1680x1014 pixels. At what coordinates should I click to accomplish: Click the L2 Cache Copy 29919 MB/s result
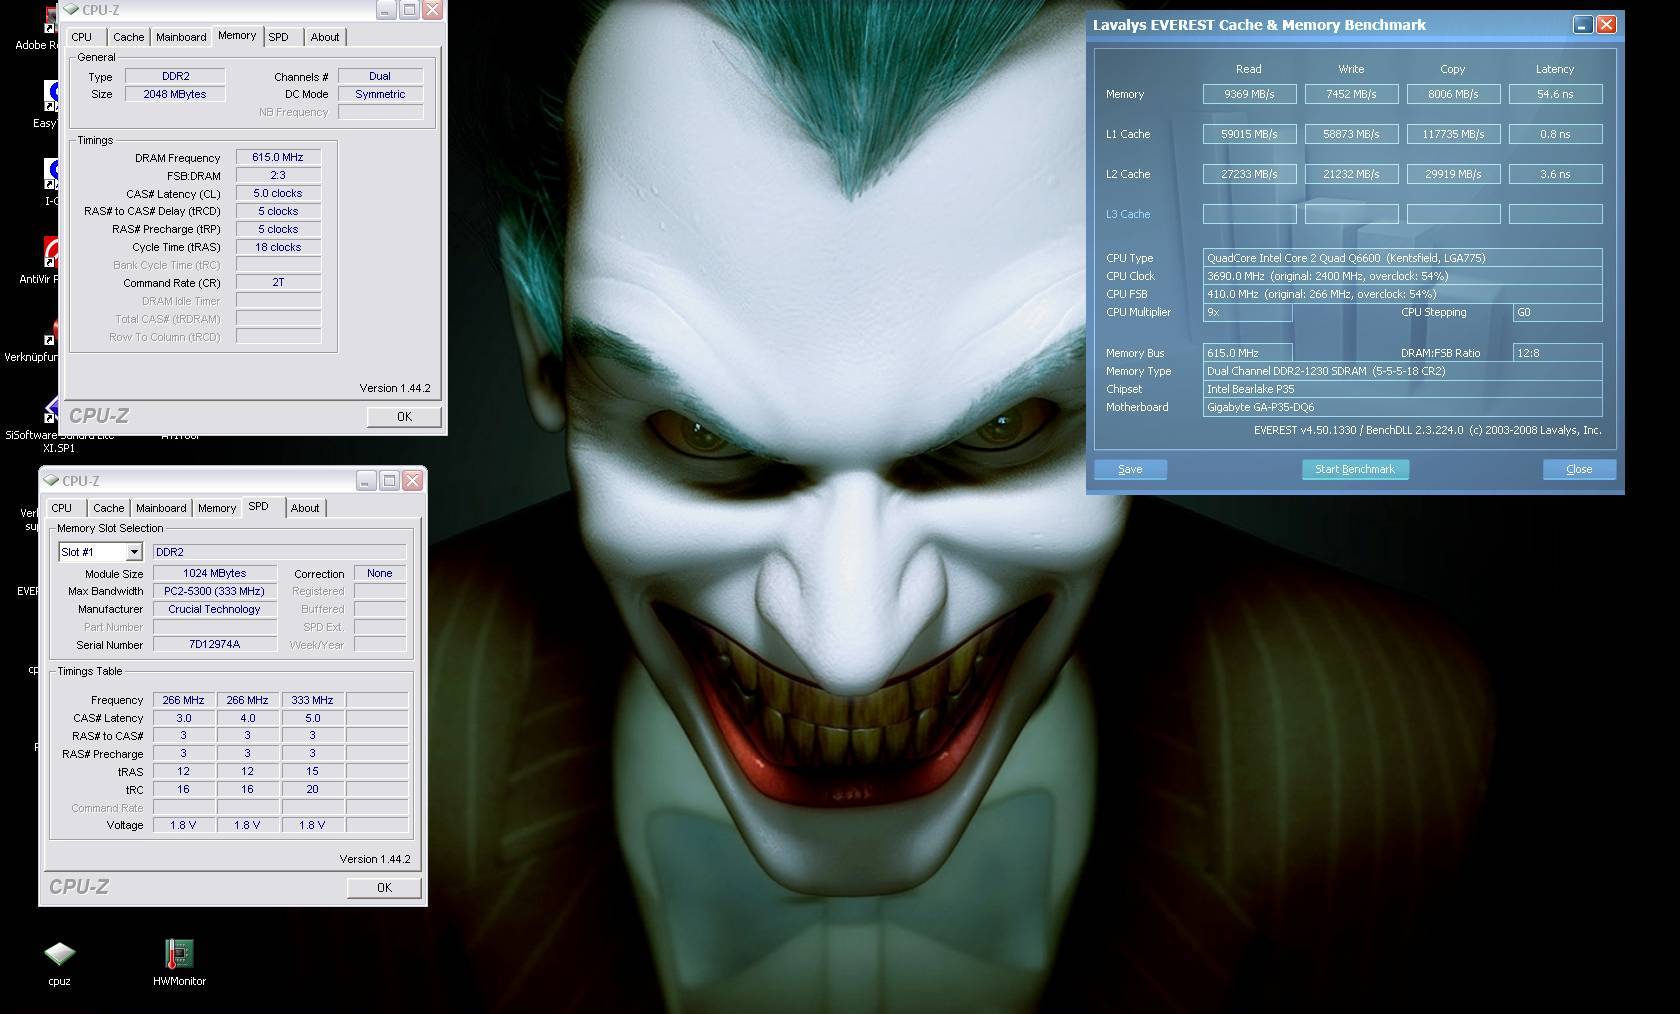pyautogui.click(x=1453, y=174)
